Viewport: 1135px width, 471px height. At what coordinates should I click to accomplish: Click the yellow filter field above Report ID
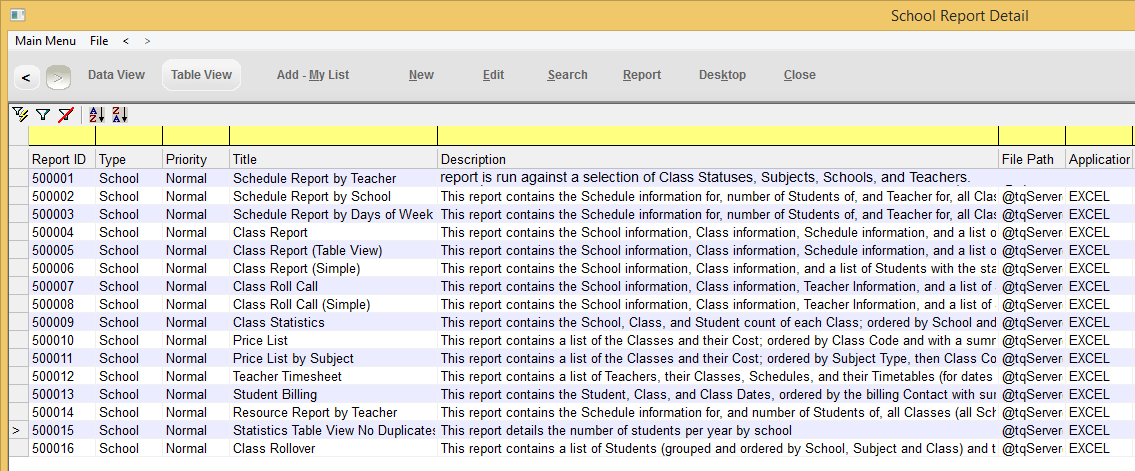coord(62,136)
